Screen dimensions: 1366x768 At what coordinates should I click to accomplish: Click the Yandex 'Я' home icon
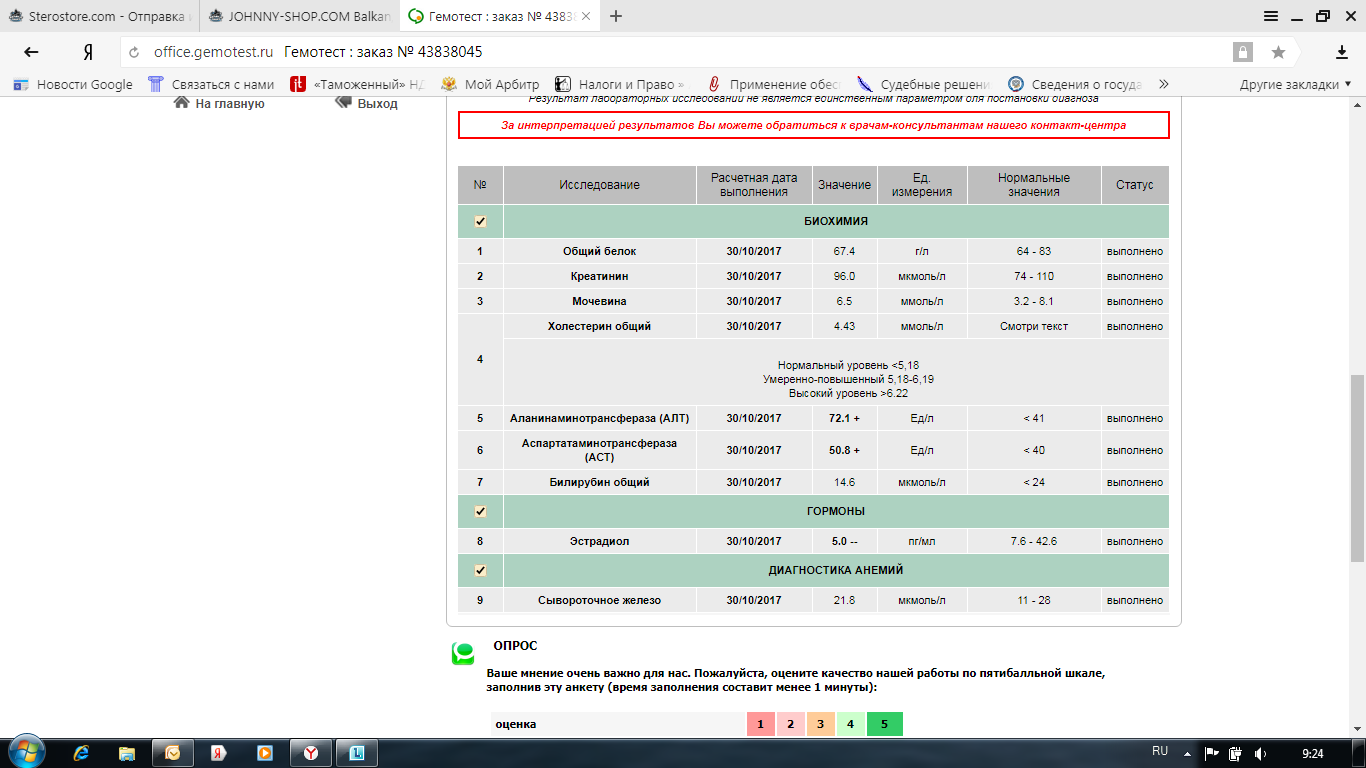pyautogui.click(x=88, y=52)
